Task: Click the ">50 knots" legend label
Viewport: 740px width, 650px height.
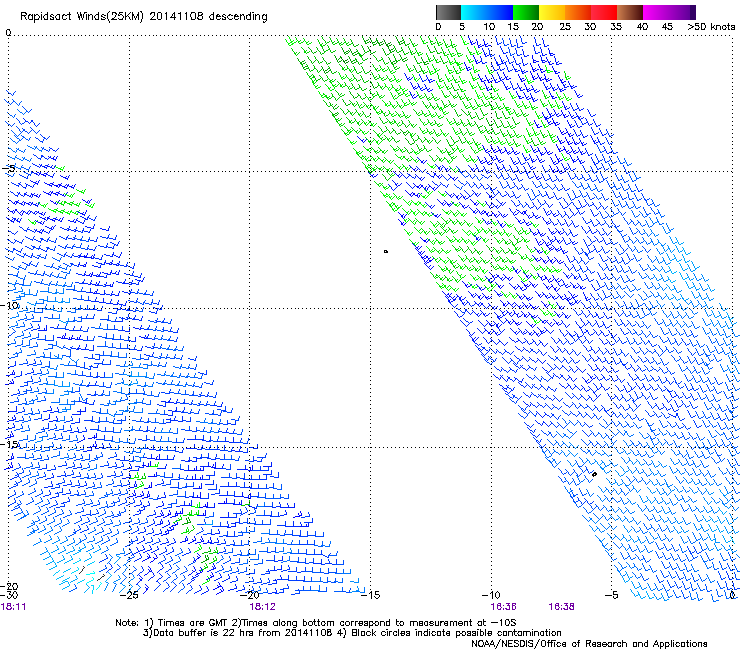Action: coord(711,26)
